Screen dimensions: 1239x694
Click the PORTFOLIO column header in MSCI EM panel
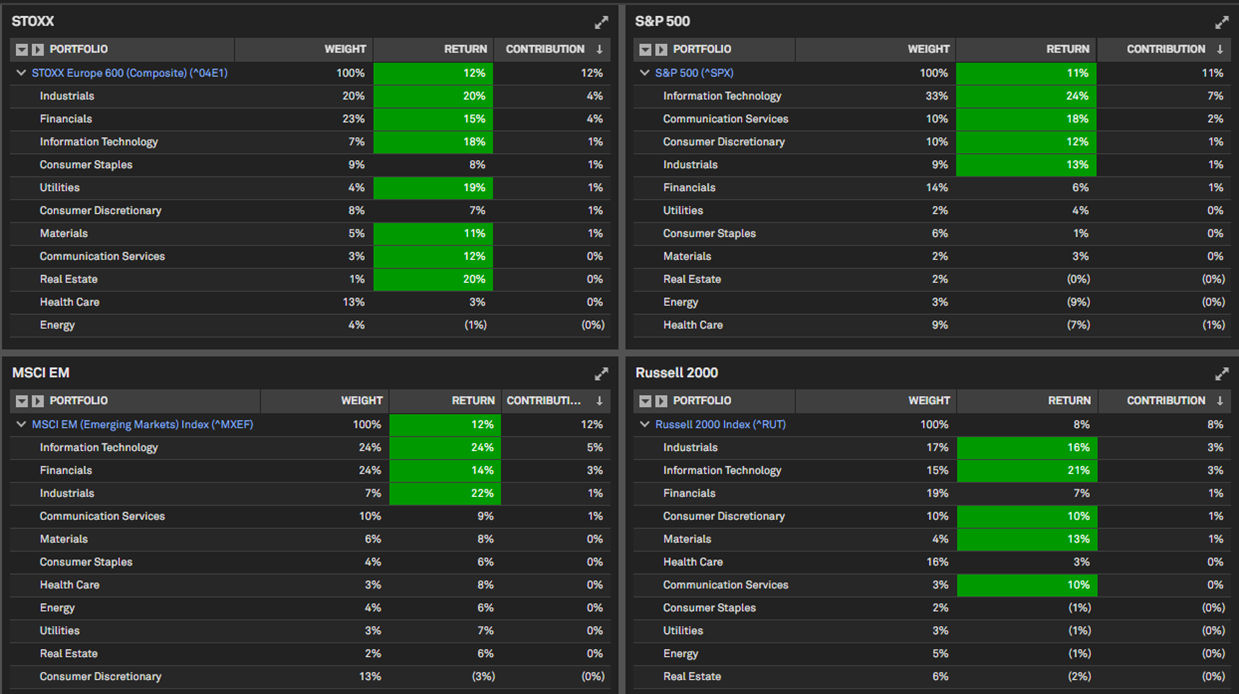136,401
